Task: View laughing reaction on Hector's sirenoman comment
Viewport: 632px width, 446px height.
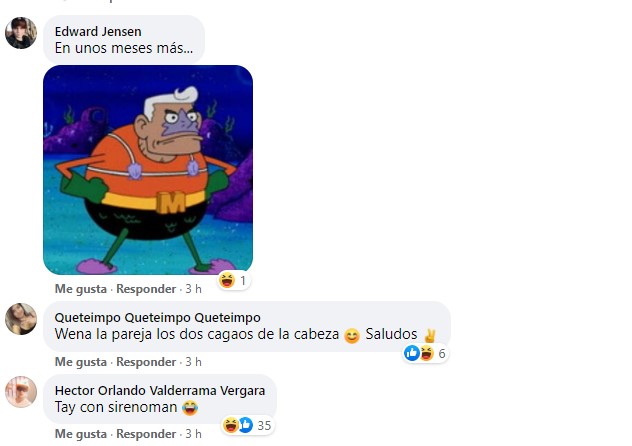Action: coord(231,425)
